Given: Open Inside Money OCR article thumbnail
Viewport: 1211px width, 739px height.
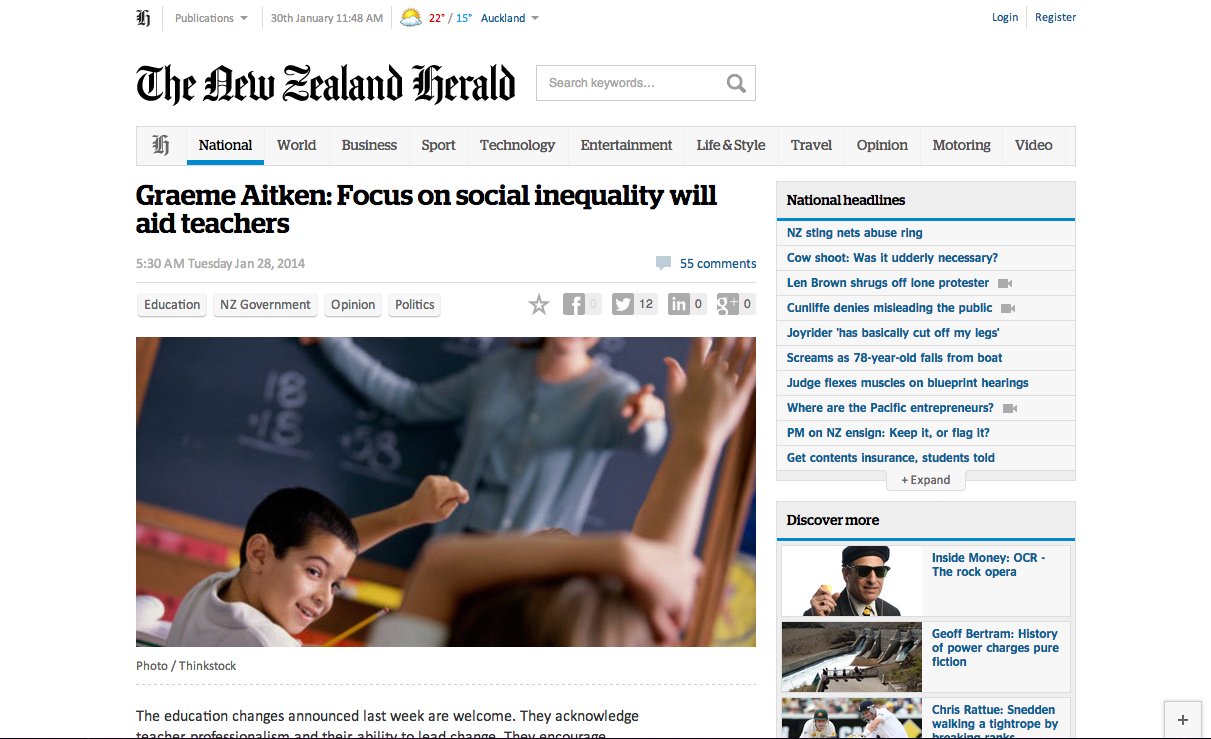Looking at the screenshot, I should click(x=852, y=580).
